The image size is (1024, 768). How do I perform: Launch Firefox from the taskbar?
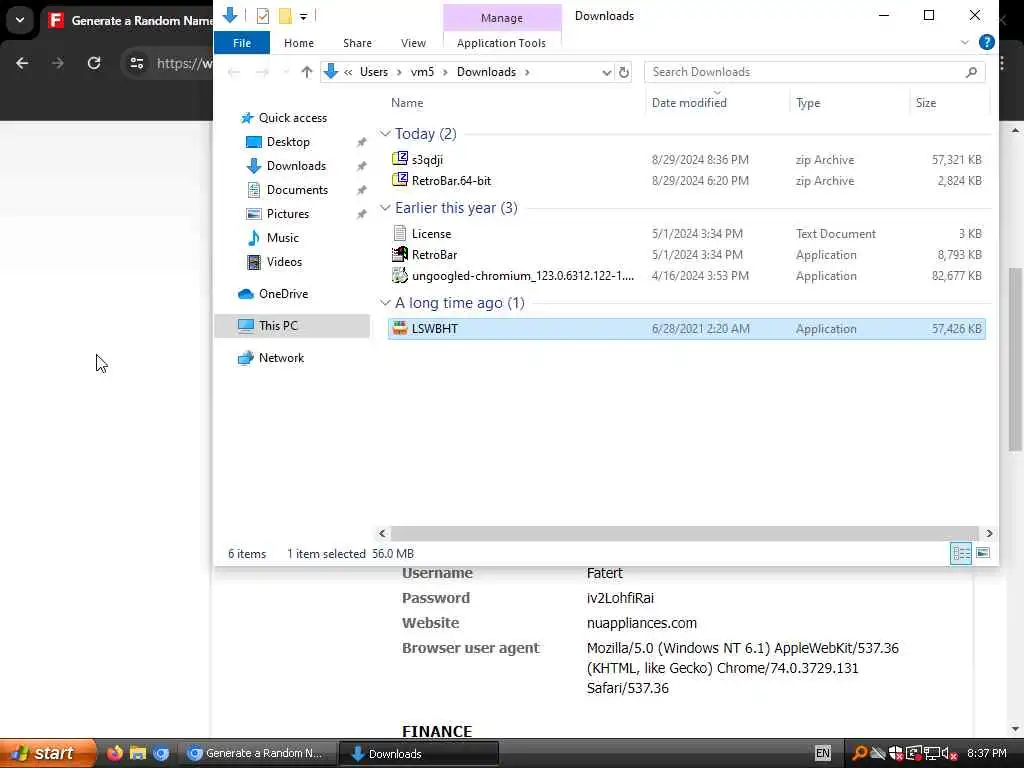click(x=114, y=754)
